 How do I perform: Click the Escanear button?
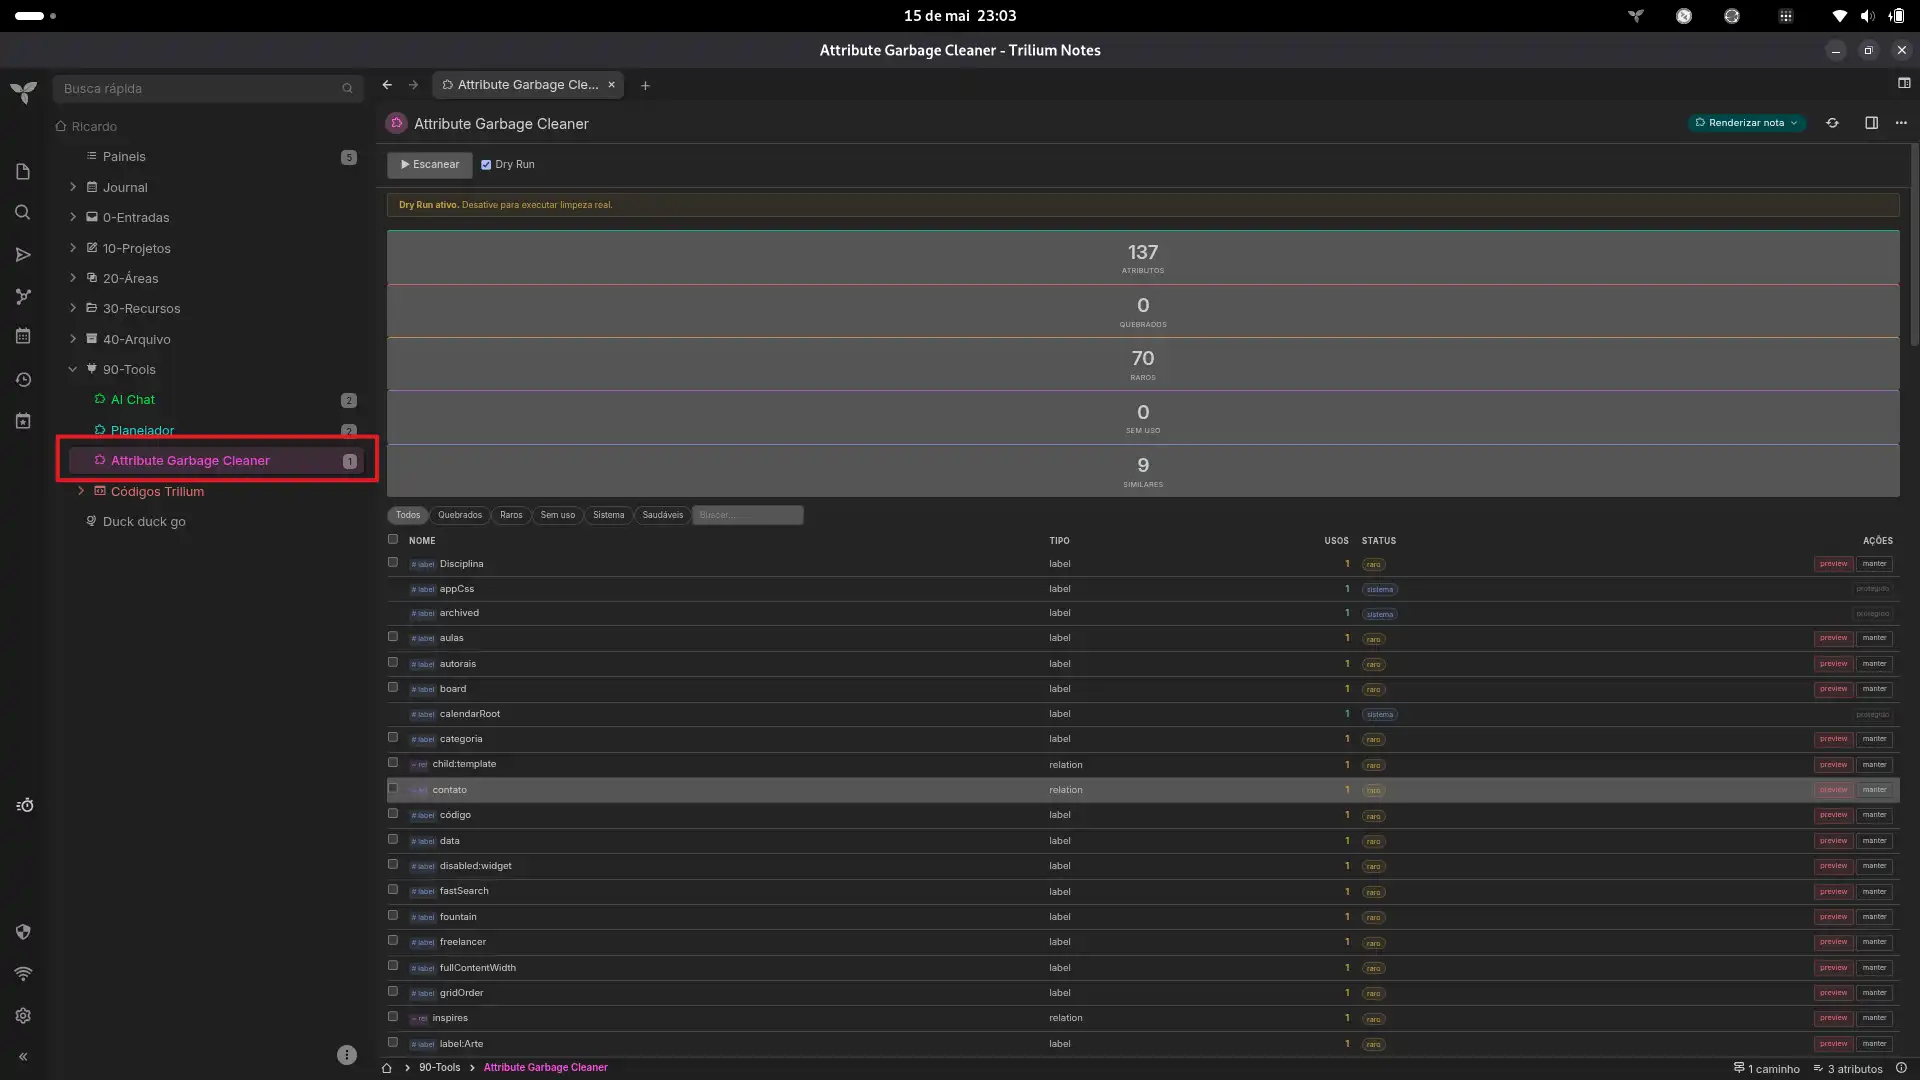430,165
